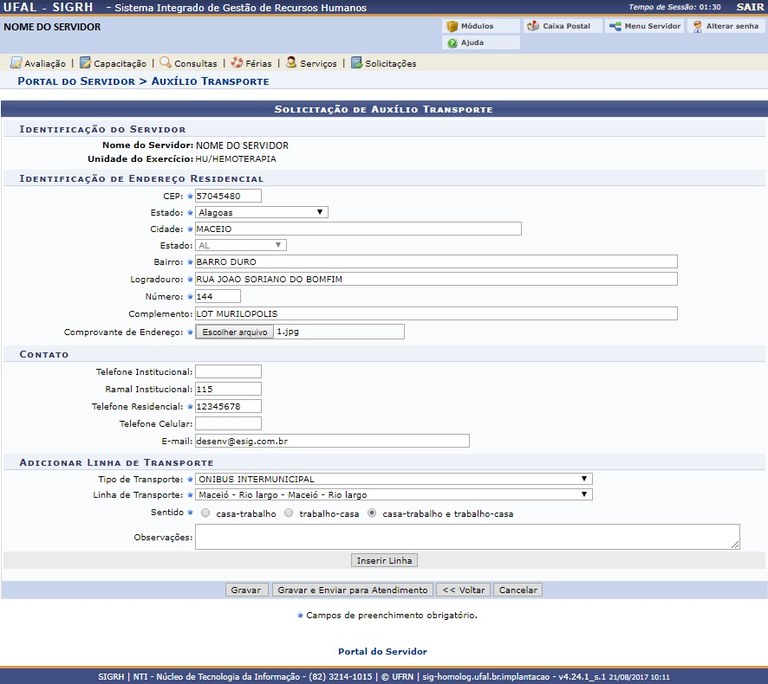Click Gravar e Enviar para Atendimento

pos(353,590)
